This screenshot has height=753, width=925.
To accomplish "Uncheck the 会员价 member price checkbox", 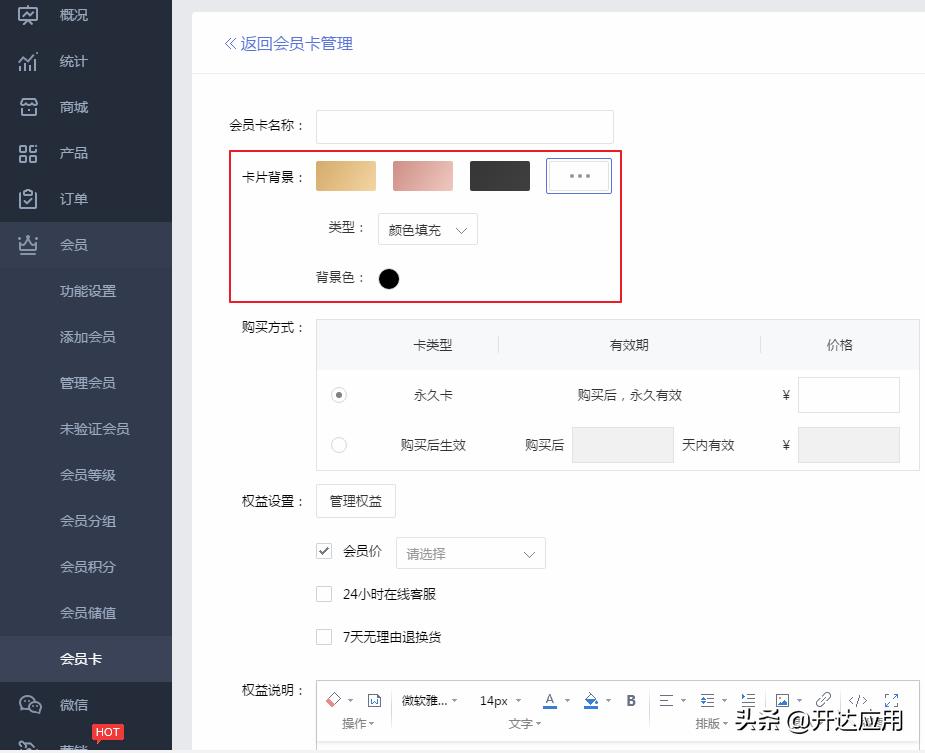I will point(324,550).
